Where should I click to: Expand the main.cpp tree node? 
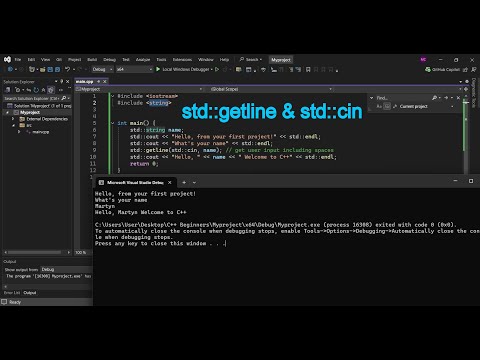coord(19,132)
